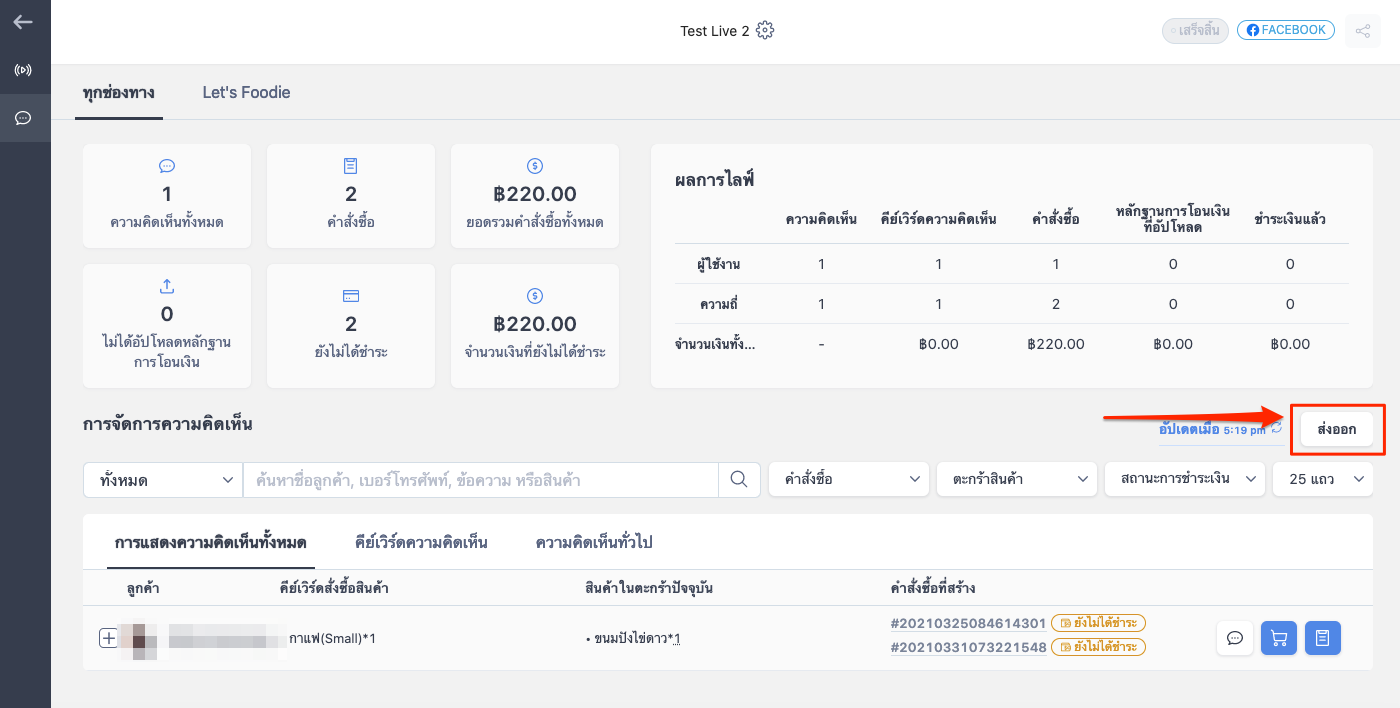Screen dimensions: 1400x708
Task: Select the คีย์เวิร์ดความคิดเห็น tab
Action: pyautogui.click(x=421, y=542)
